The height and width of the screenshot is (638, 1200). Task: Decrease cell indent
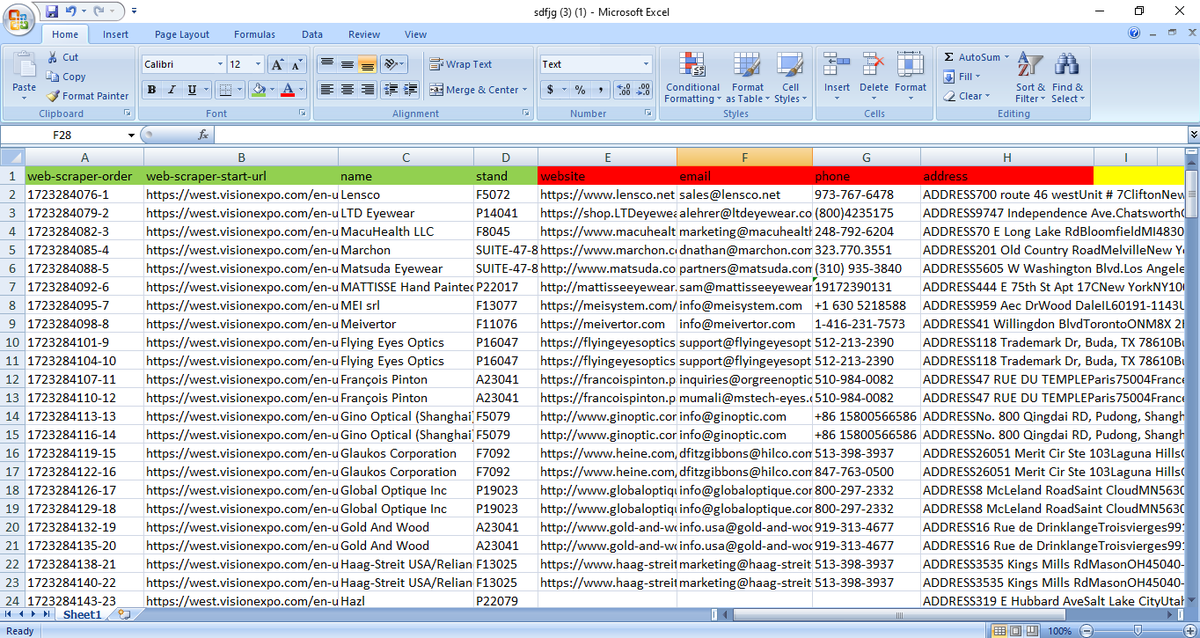tap(390, 90)
